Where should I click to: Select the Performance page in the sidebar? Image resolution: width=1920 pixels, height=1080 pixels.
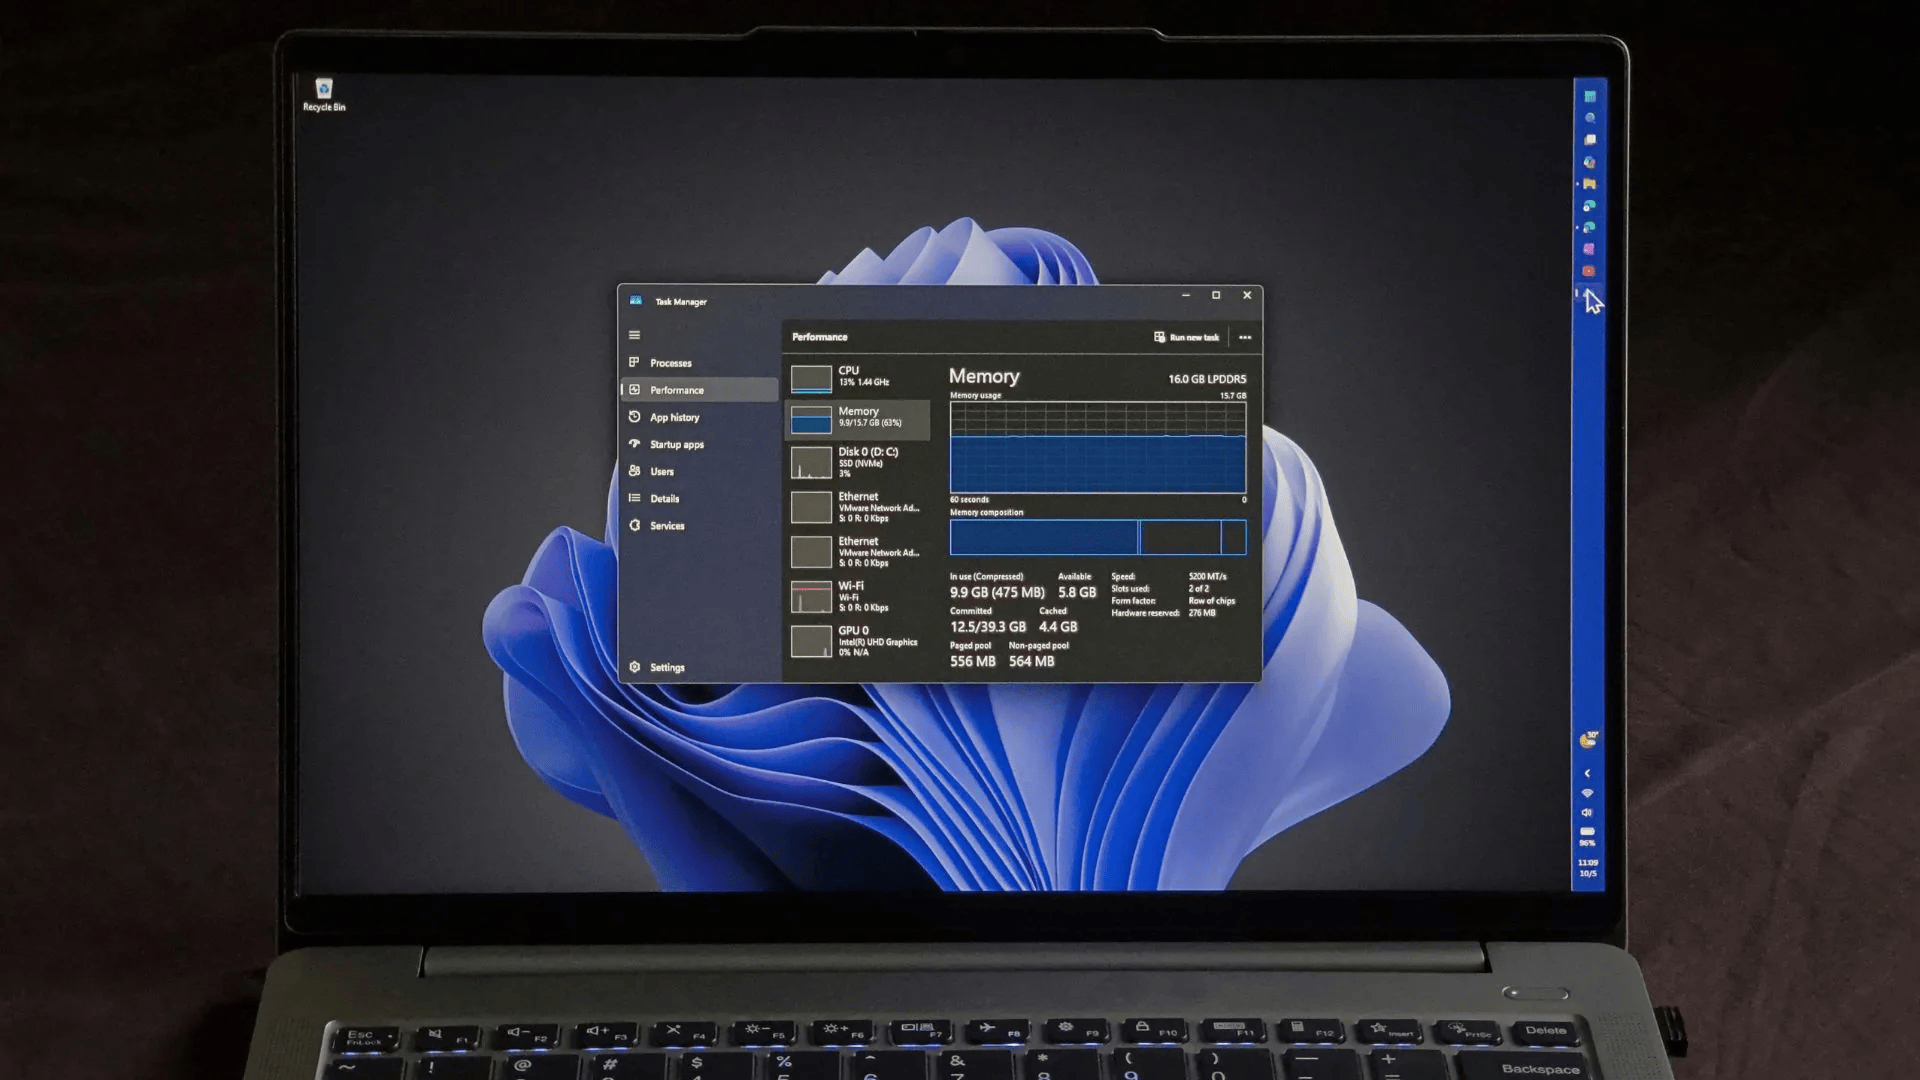tap(698, 390)
